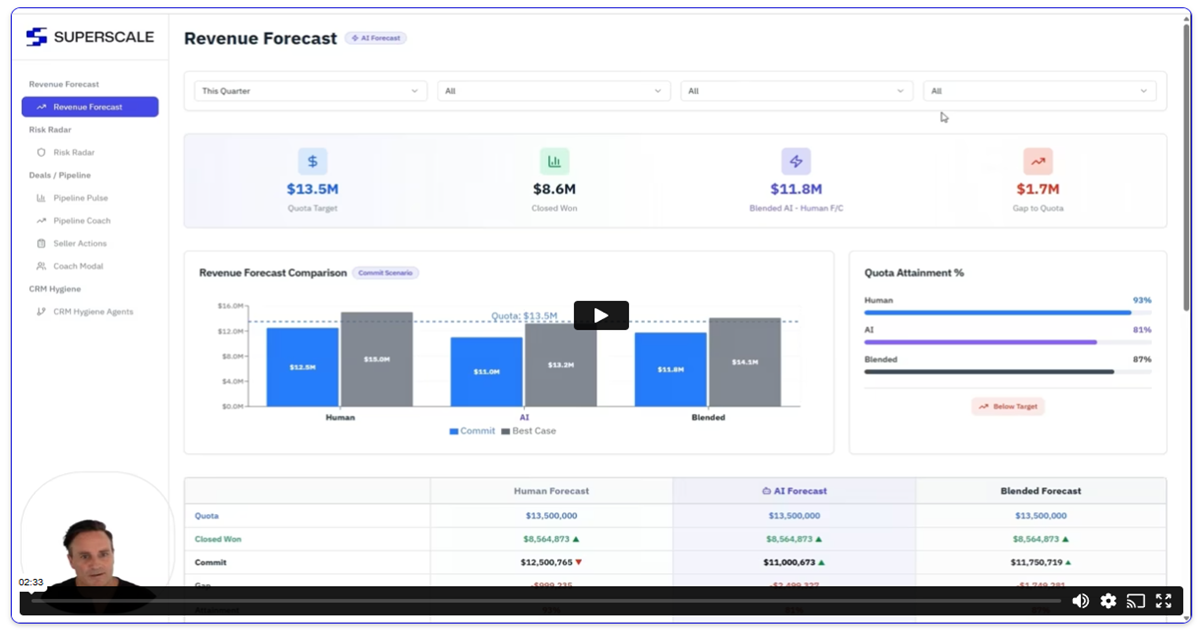Click the Human Commit $12.5M bar
Image resolution: width=1200 pixels, height=630 pixels.
(x=302, y=367)
